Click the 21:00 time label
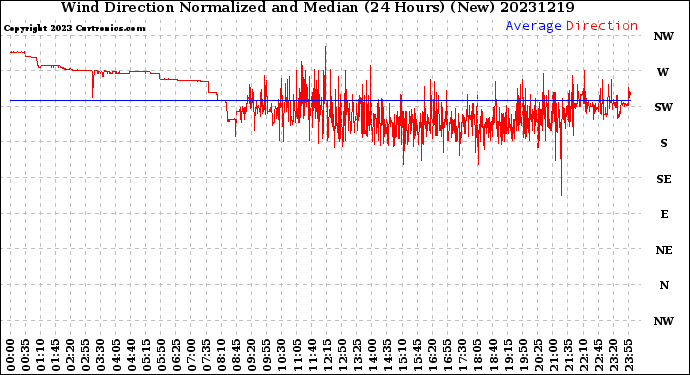Screen dimensions: 690x375 coord(553,355)
